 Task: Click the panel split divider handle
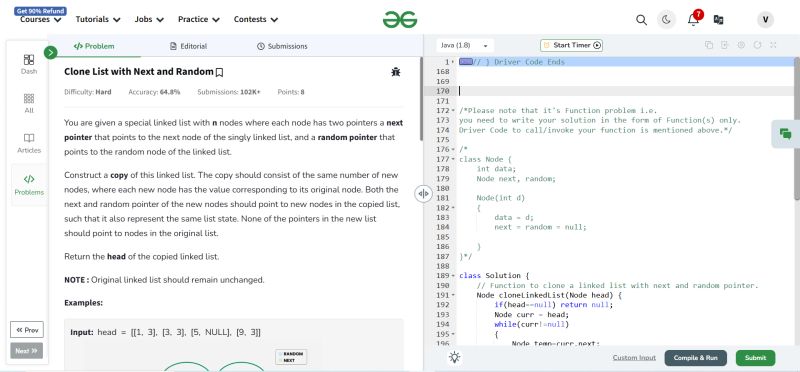423,194
